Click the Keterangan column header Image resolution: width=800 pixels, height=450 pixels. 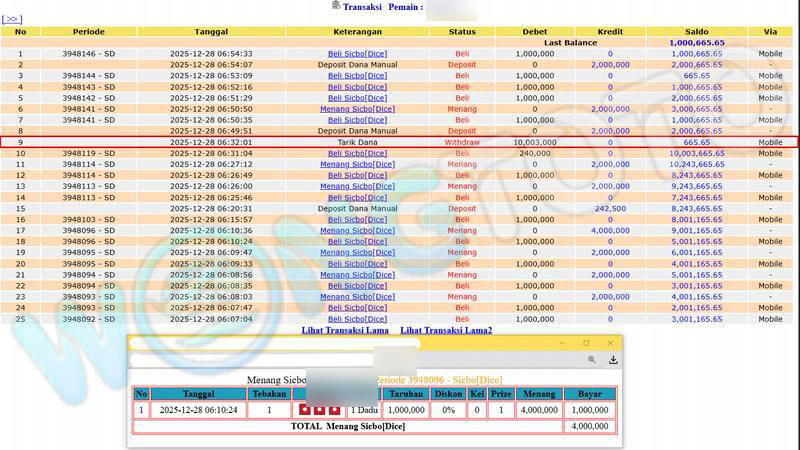357,32
